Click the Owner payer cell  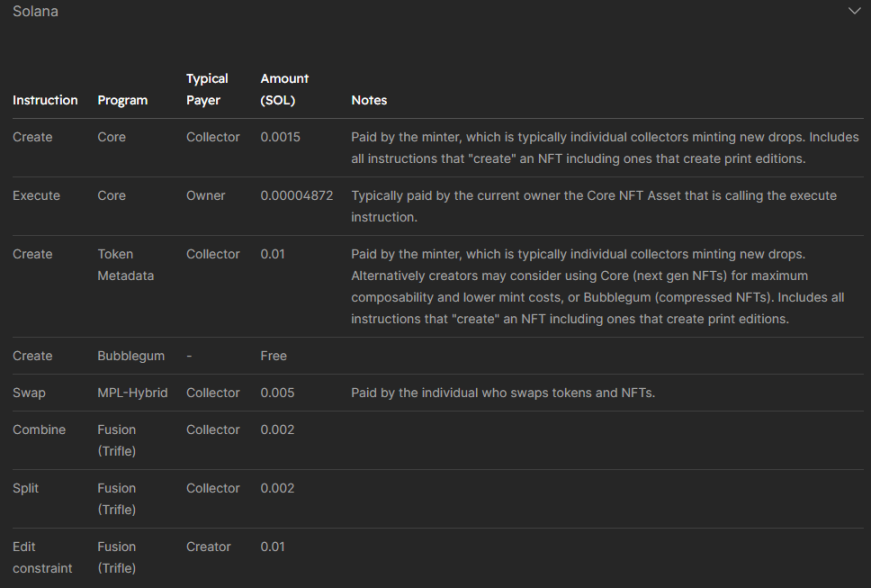click(x=205, y=196)
